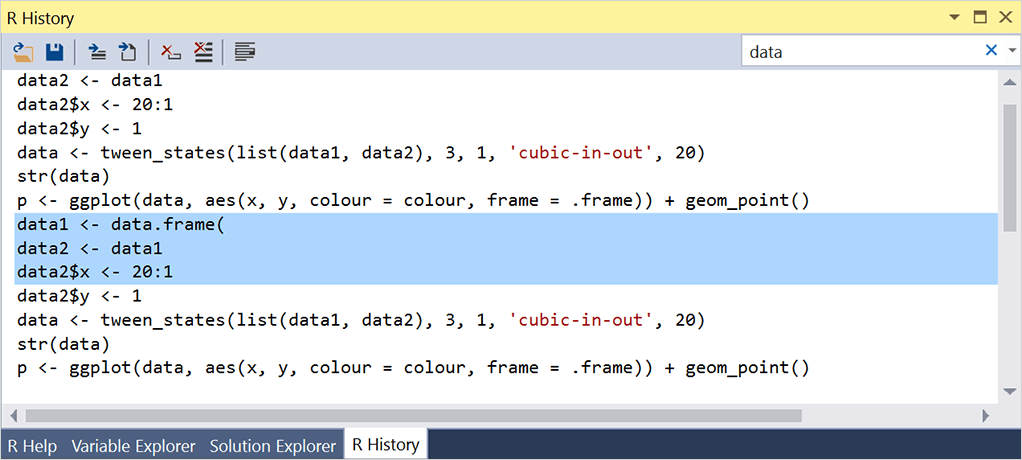Click the horizontal scrollbar left arrow
This screenshot has width=1022, height=460.
[13, 415]
